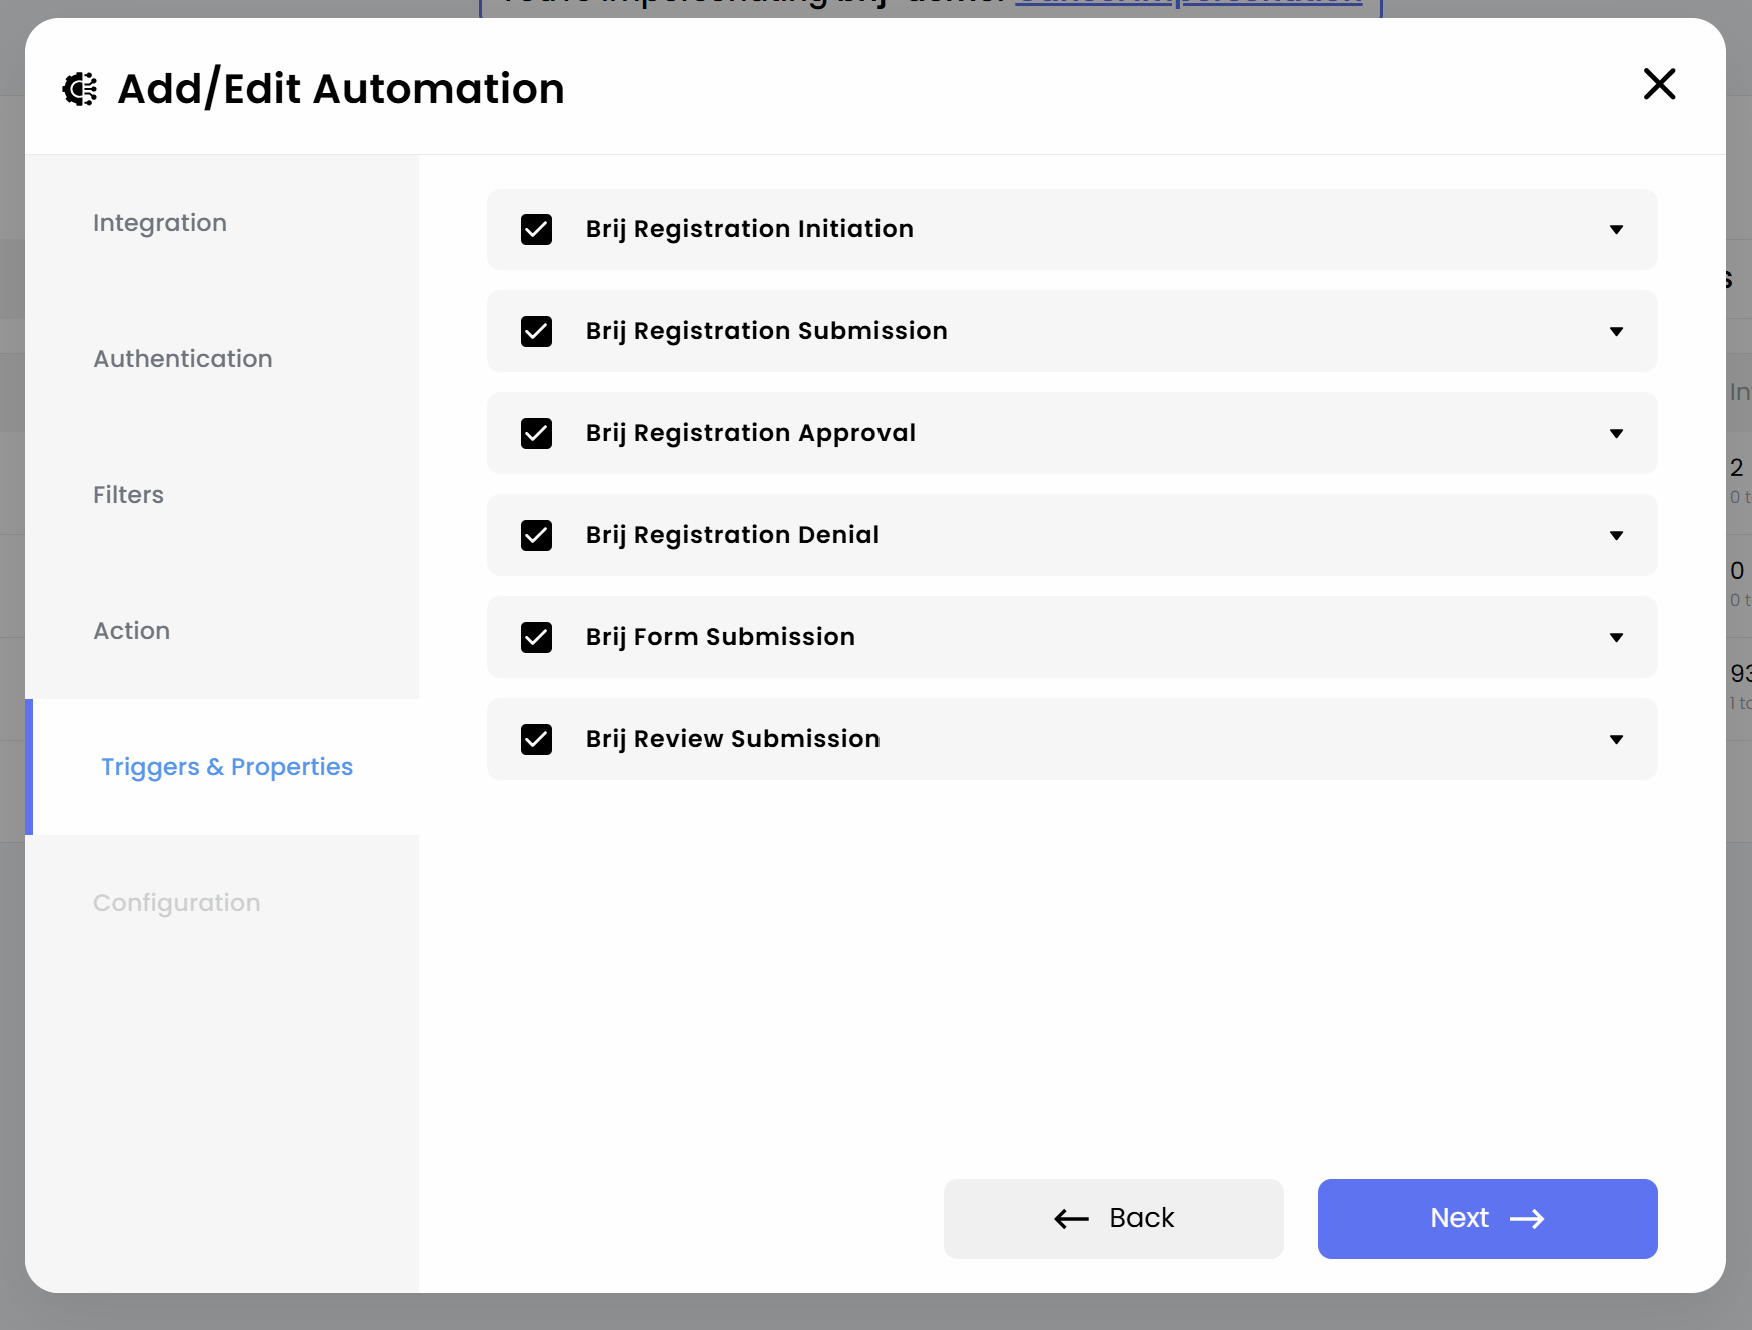Click the Brij Form Submission label
This screenshot has width=1752, height=1330.
(720, 637)
